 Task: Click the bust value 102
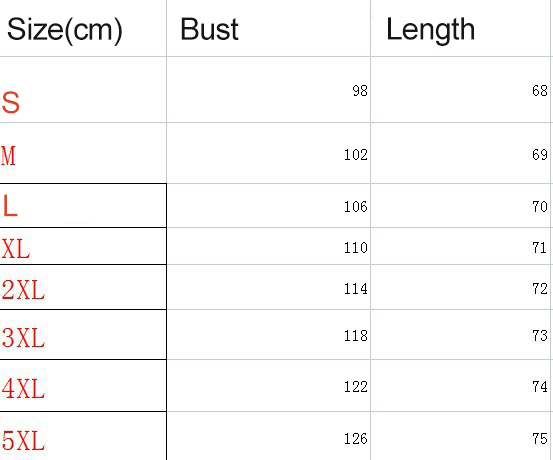(356, 155)
